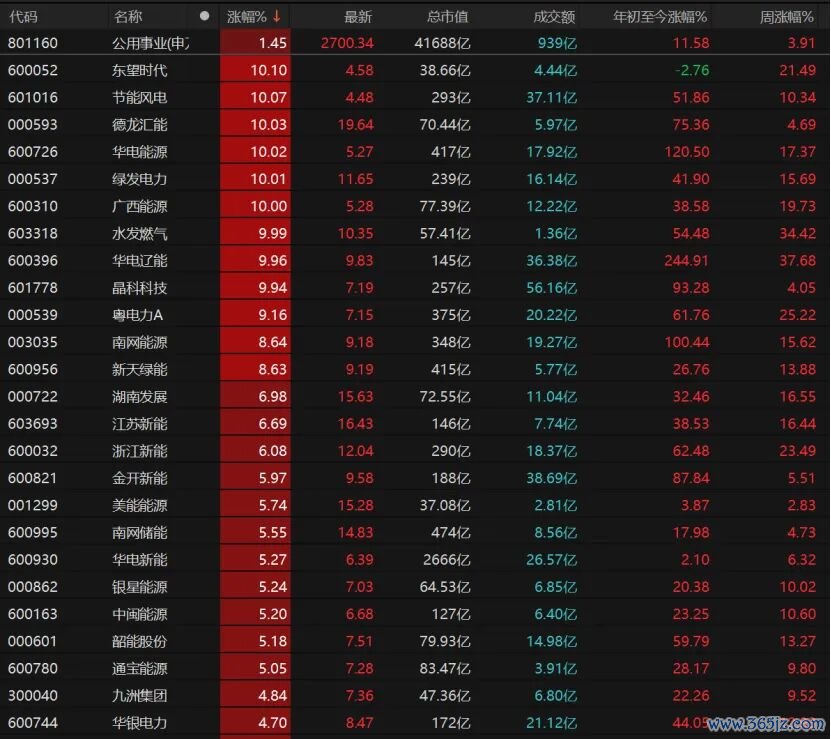Click weekly gain value 37.68
Viewport: 831px width, 739px height.
click(x=797, y=260)
